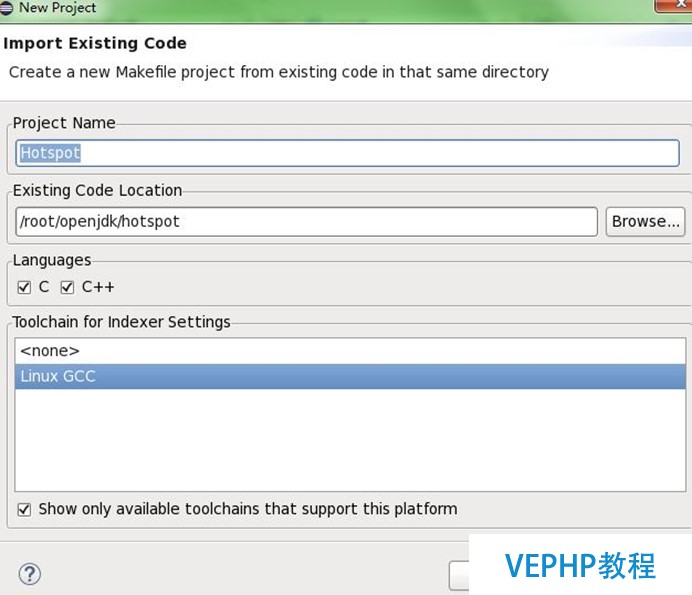Toggle Show only available toolchains checkbox

[x=24, y=510]
